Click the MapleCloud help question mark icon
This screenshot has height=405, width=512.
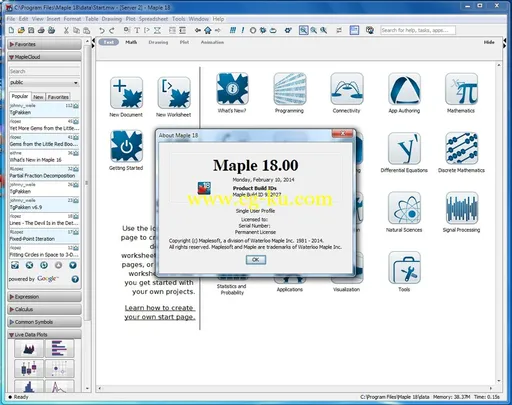tap(75, 279)
